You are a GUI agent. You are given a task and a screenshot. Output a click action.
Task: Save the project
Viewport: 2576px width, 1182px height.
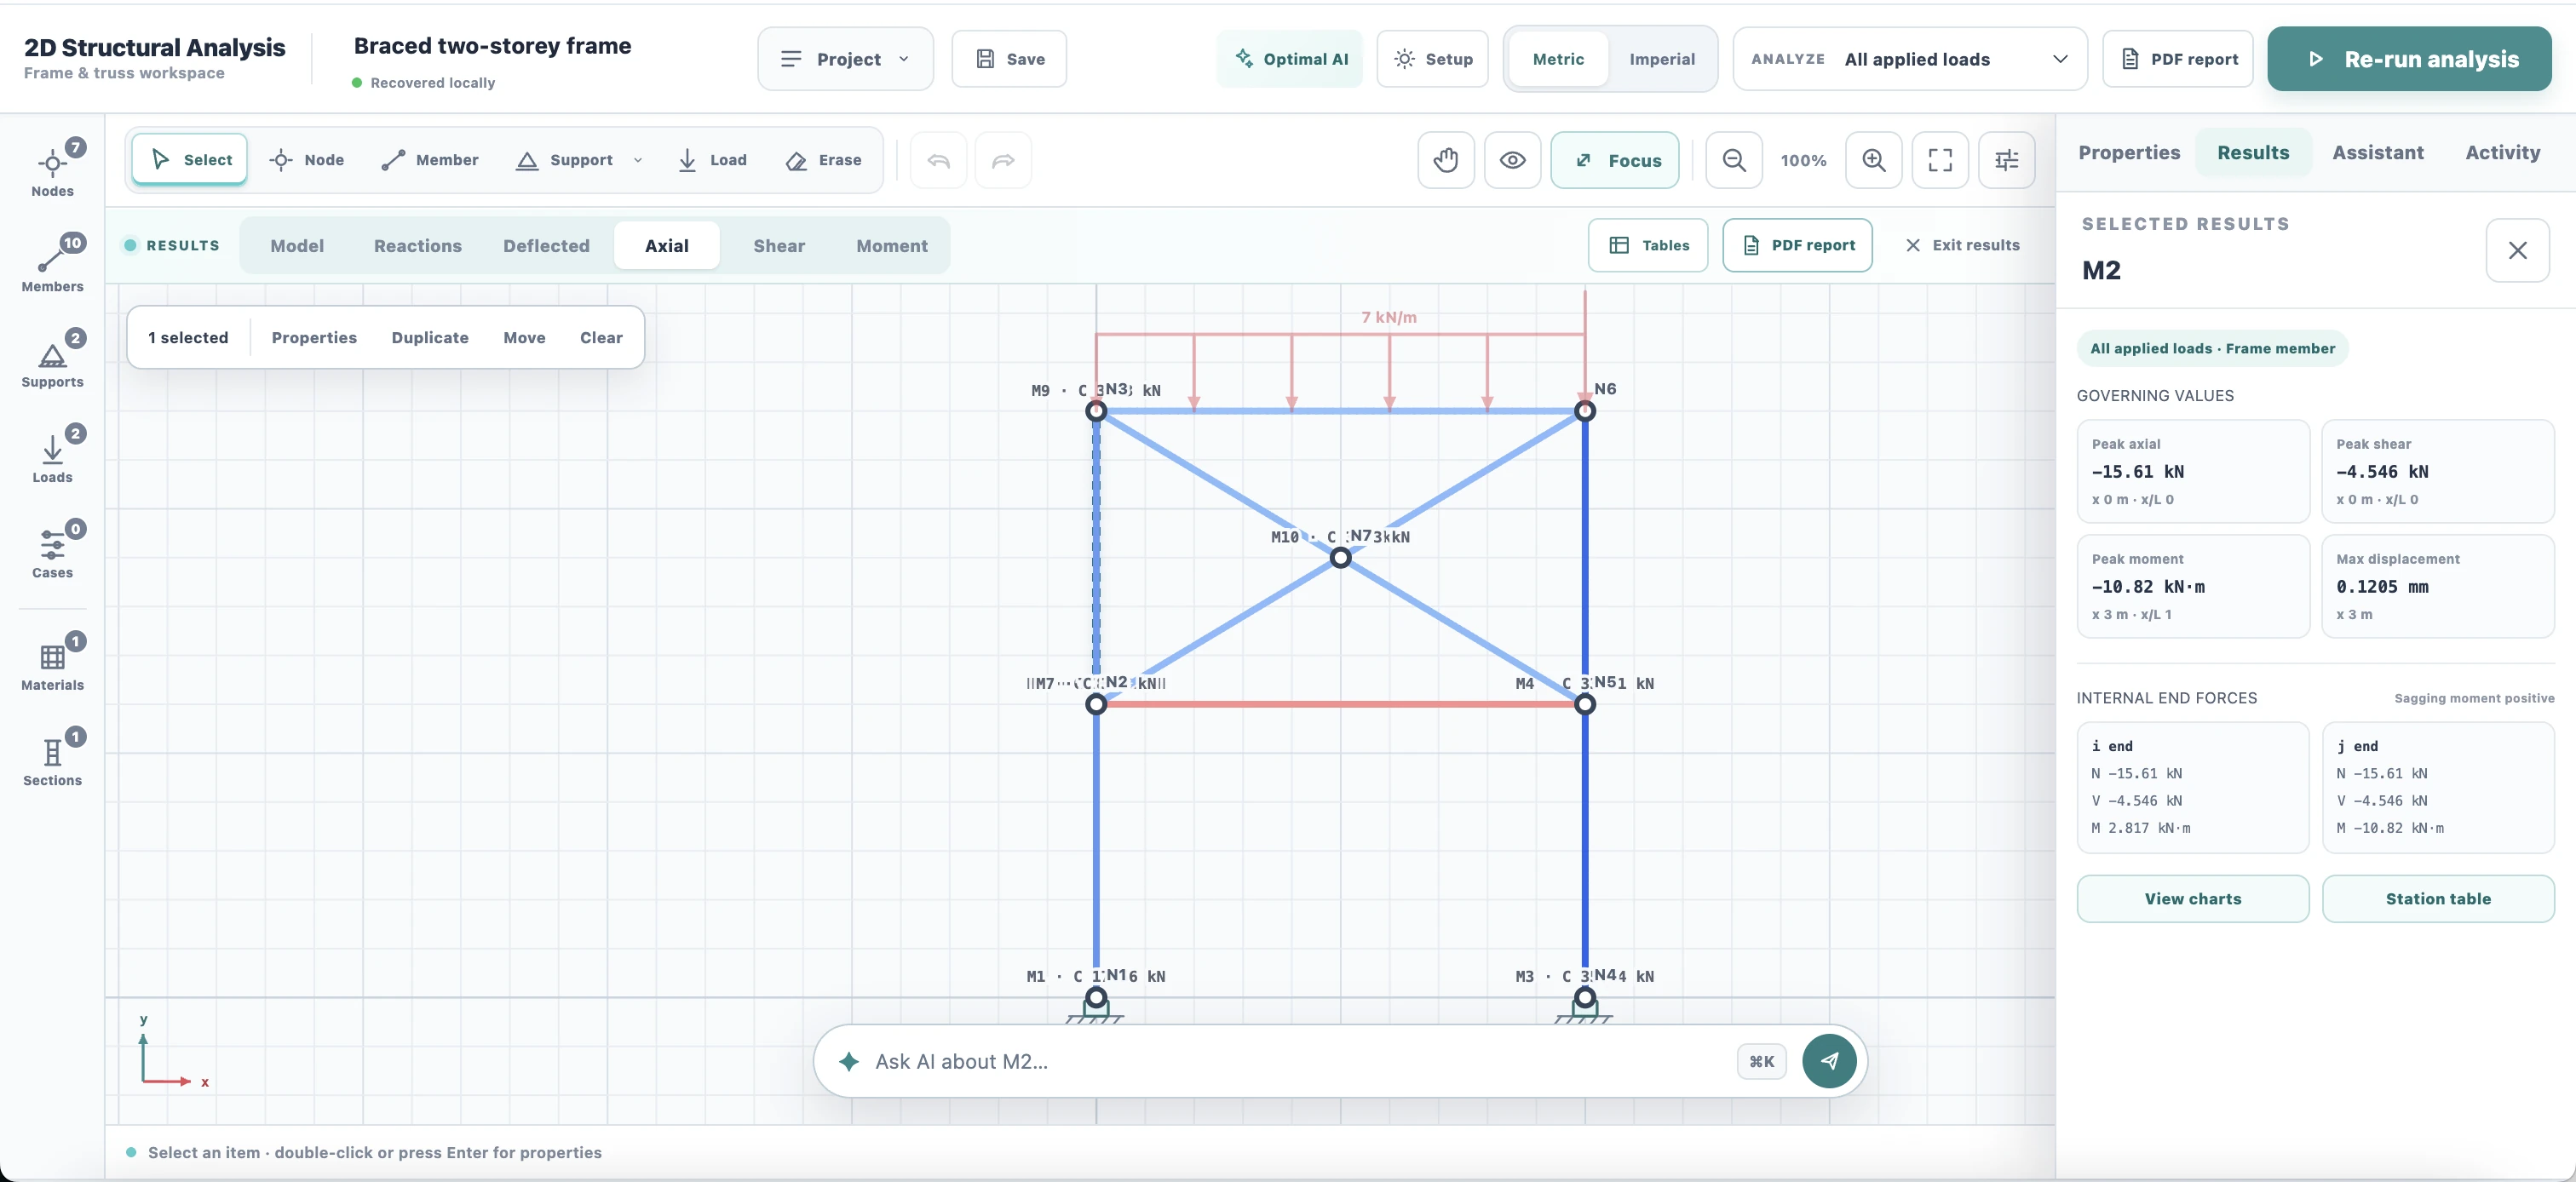click(x=1009, y=59)
